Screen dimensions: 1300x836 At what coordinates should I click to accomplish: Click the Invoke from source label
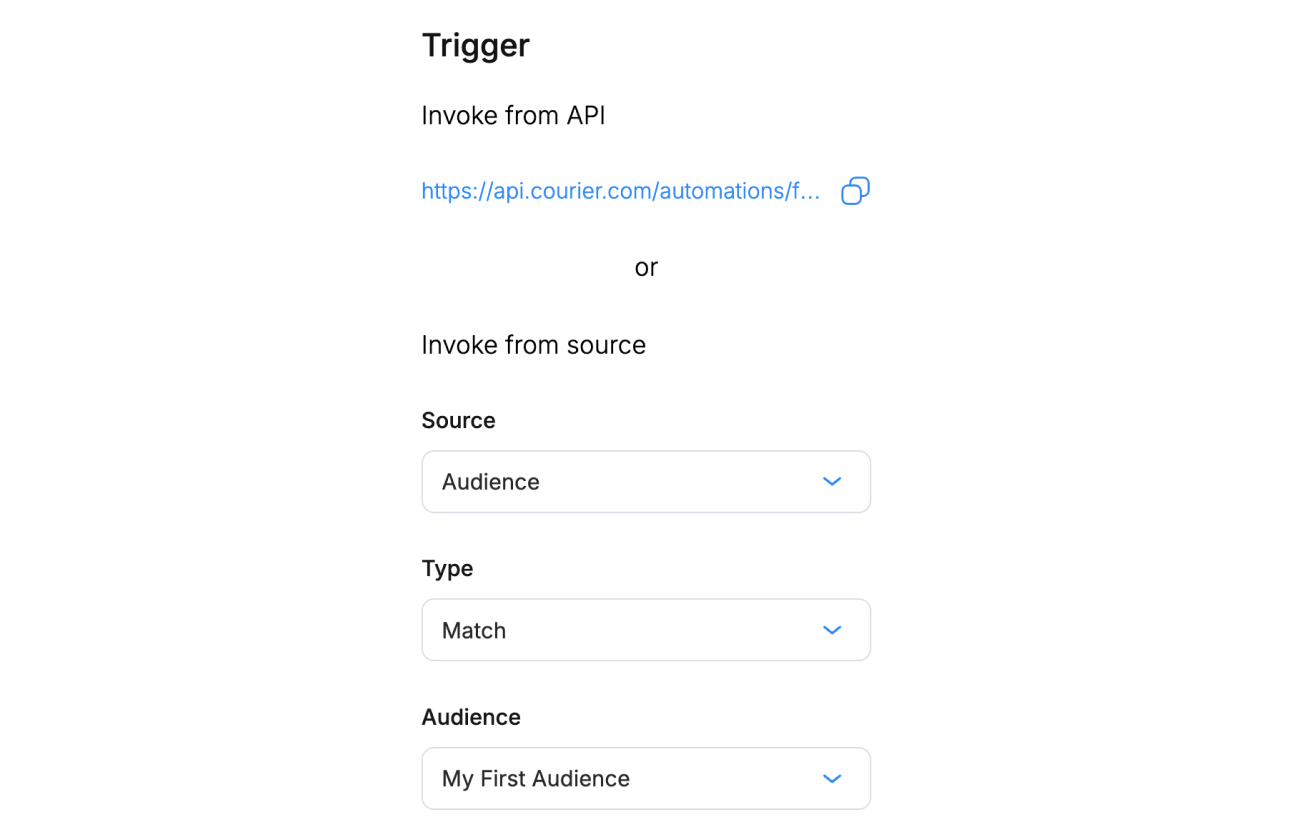pos(533,344)
